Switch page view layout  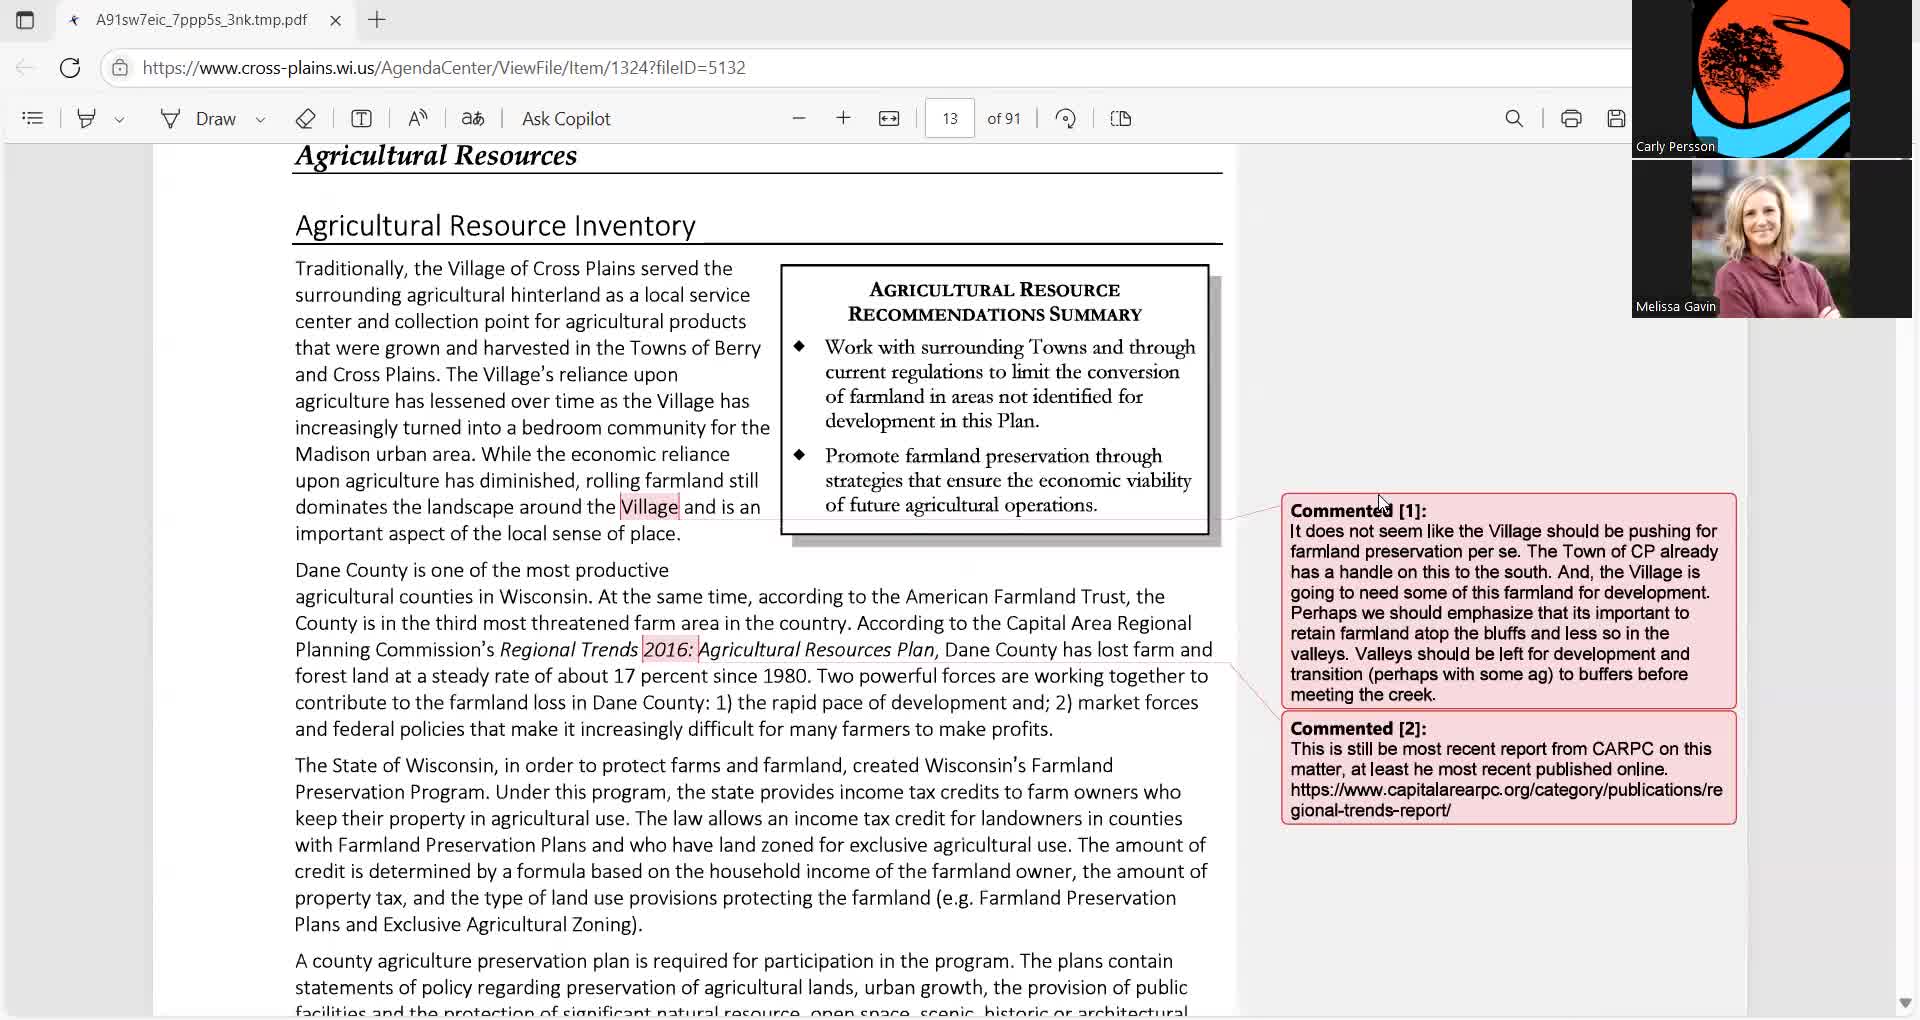coord(1121,118)
